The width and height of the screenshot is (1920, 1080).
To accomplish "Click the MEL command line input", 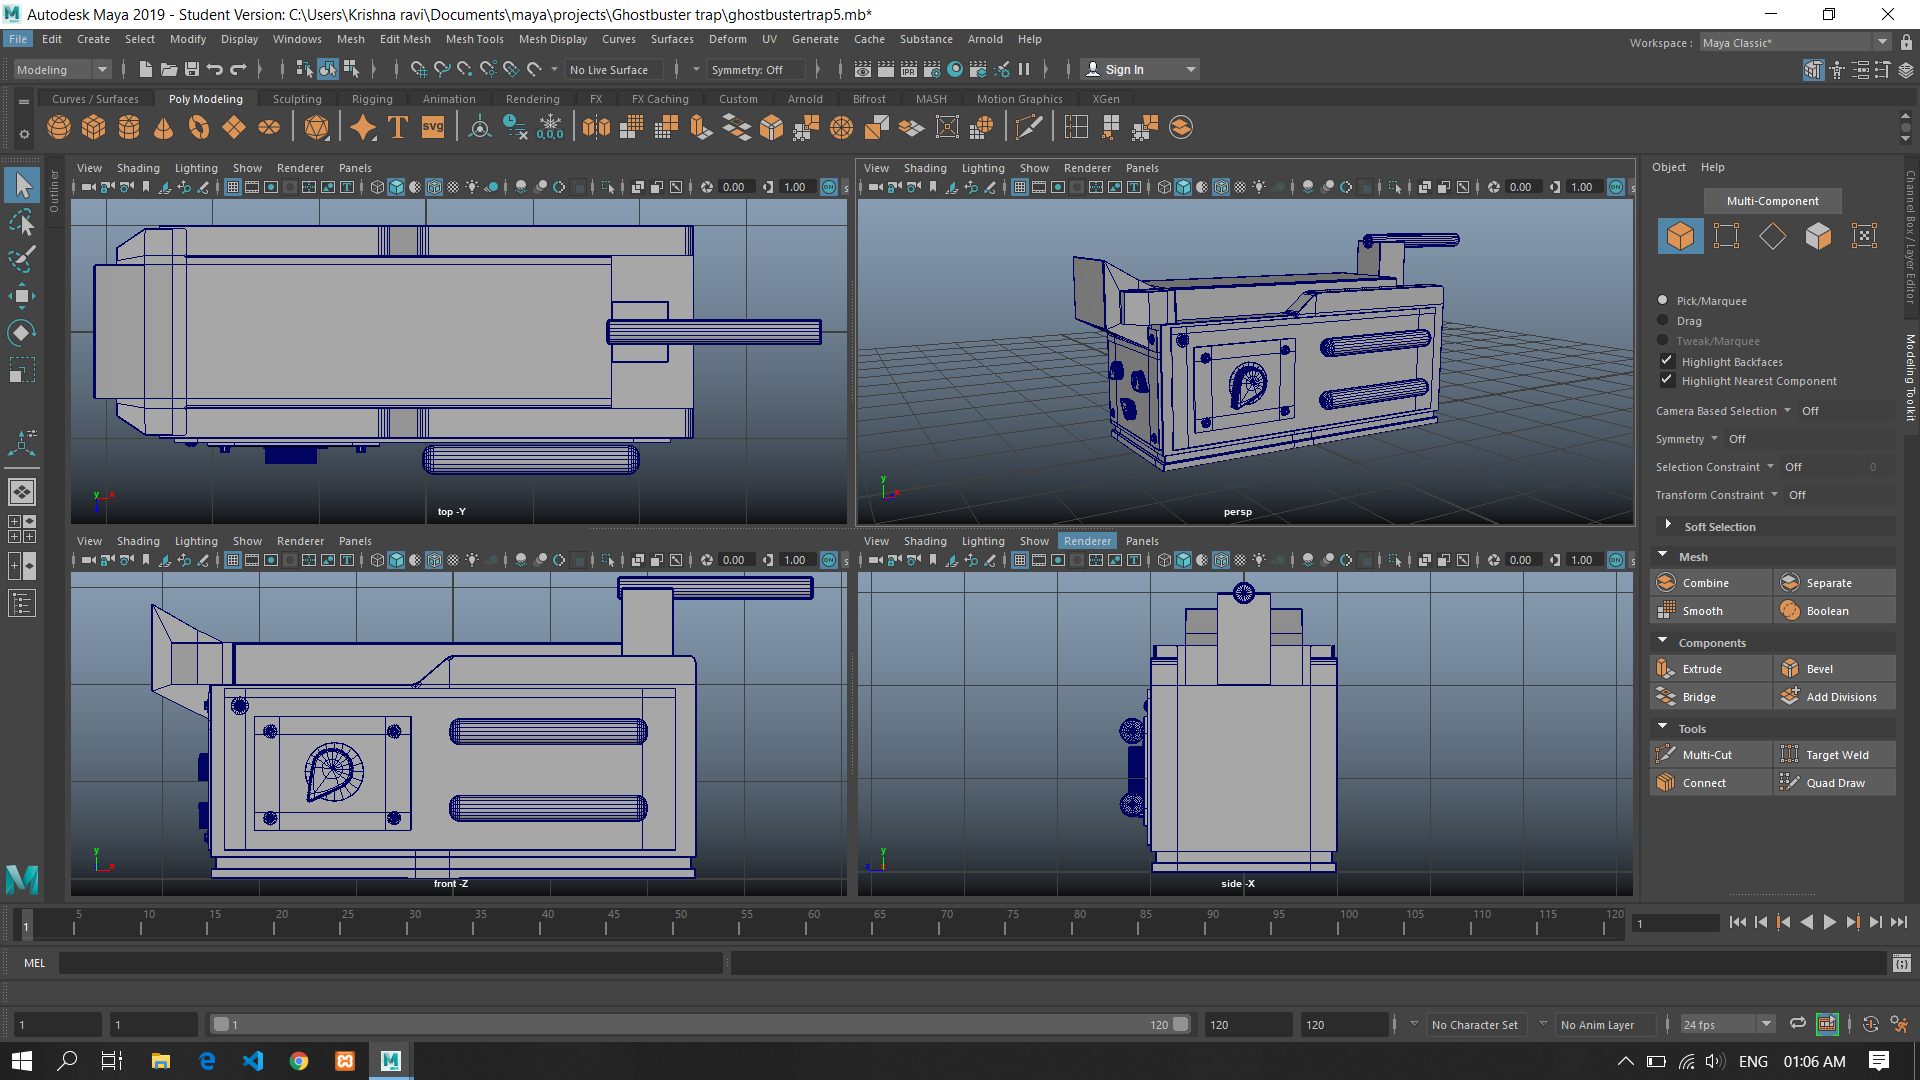I will click(391, 963).
